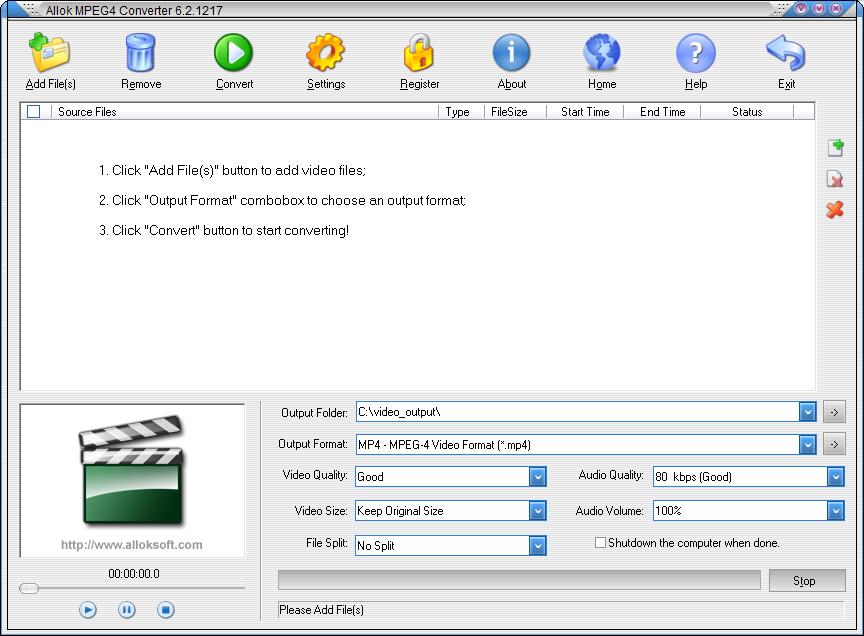Open the Video Quality dropdown
The height and width of the screenshot is (636, 864).
[537, 477]
